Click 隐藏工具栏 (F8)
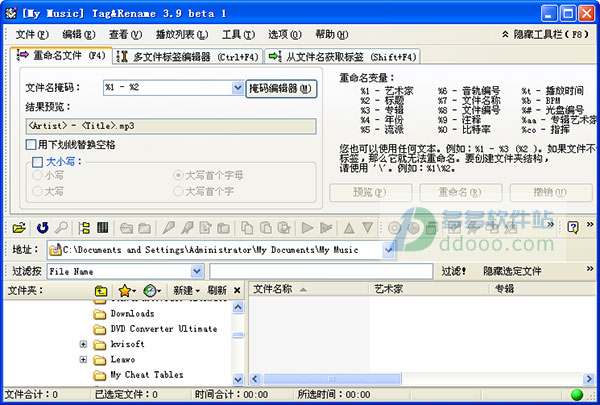 click(x=545, y=34)
